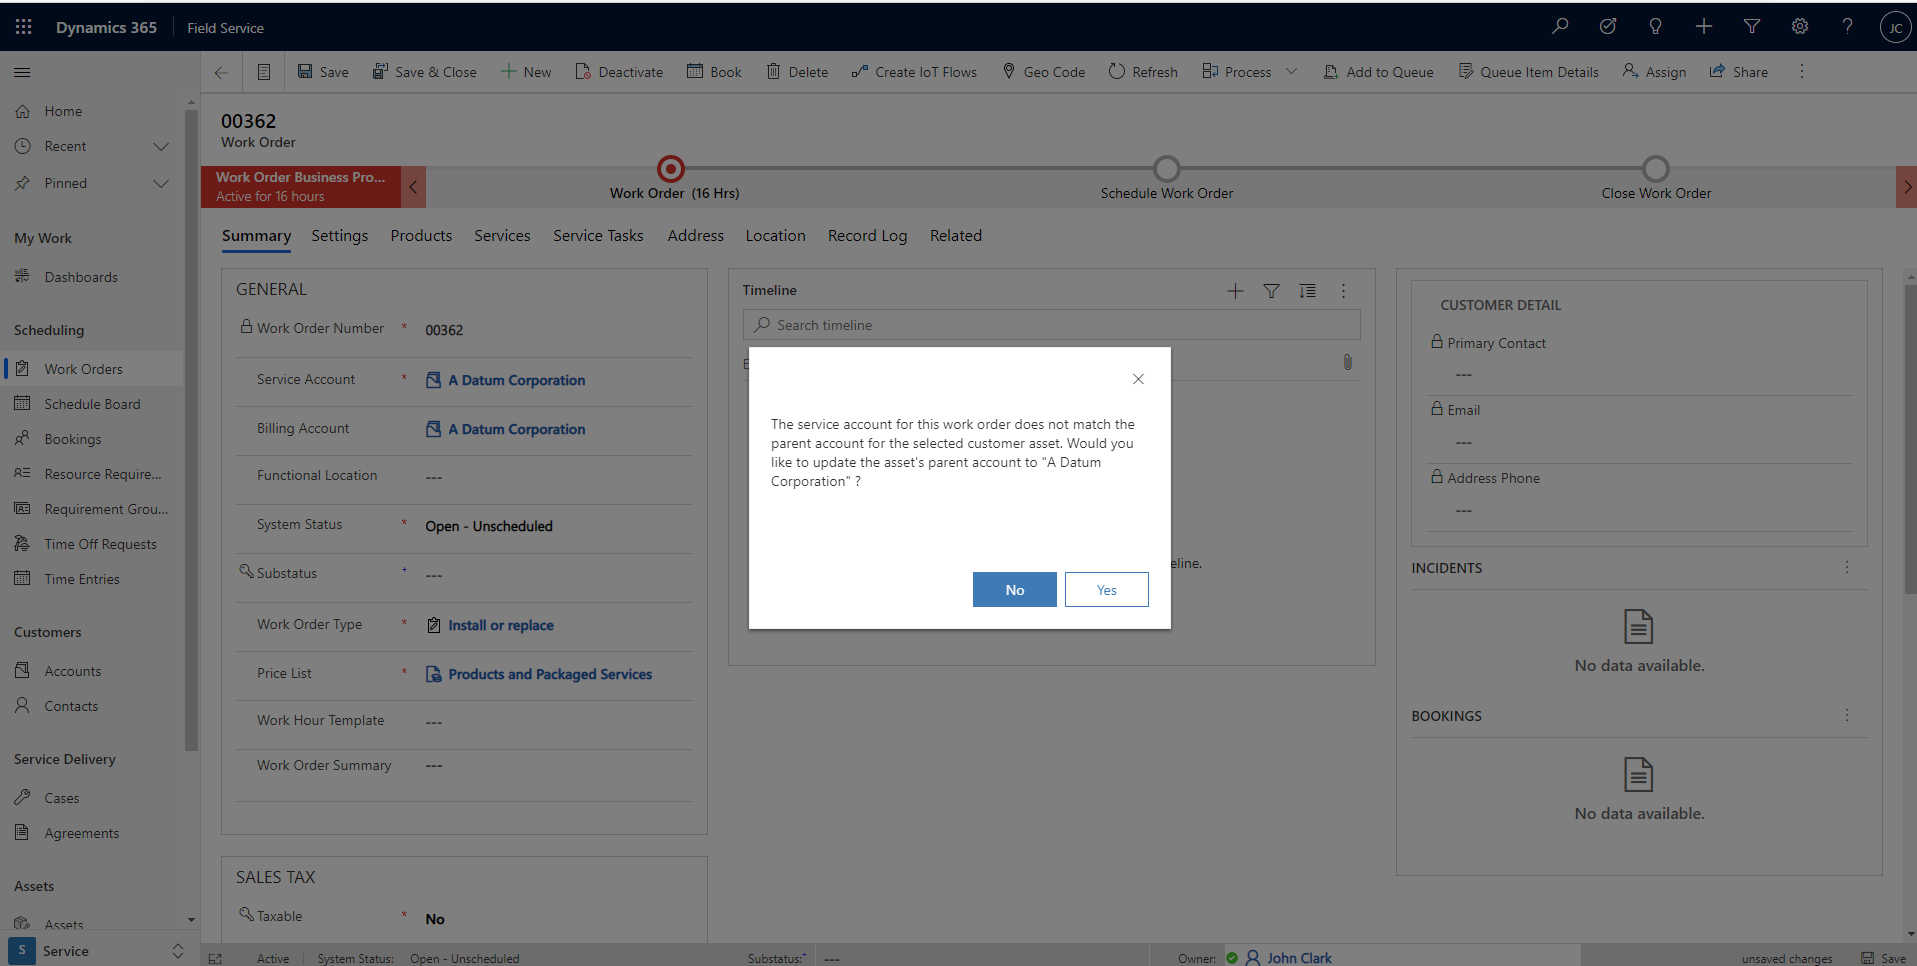Open the A Datum Corporation service account link
1917x966 pixels.
click(516, 380)
